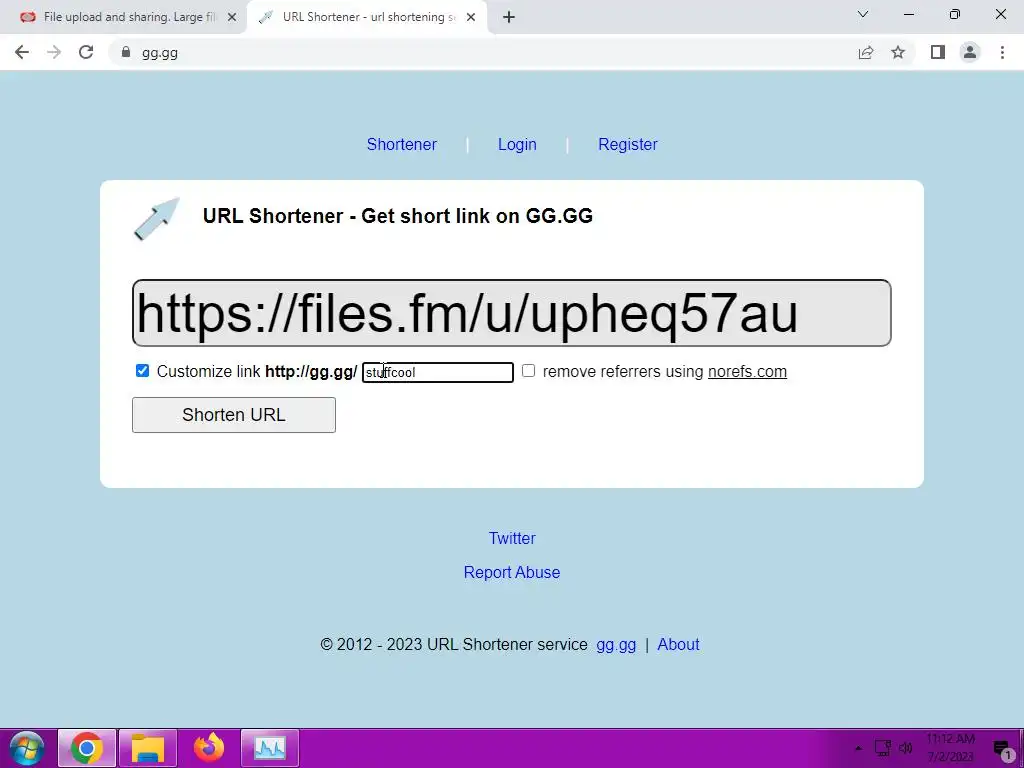
Task: Go back using the browser back arrow
Action: (22, 52)
